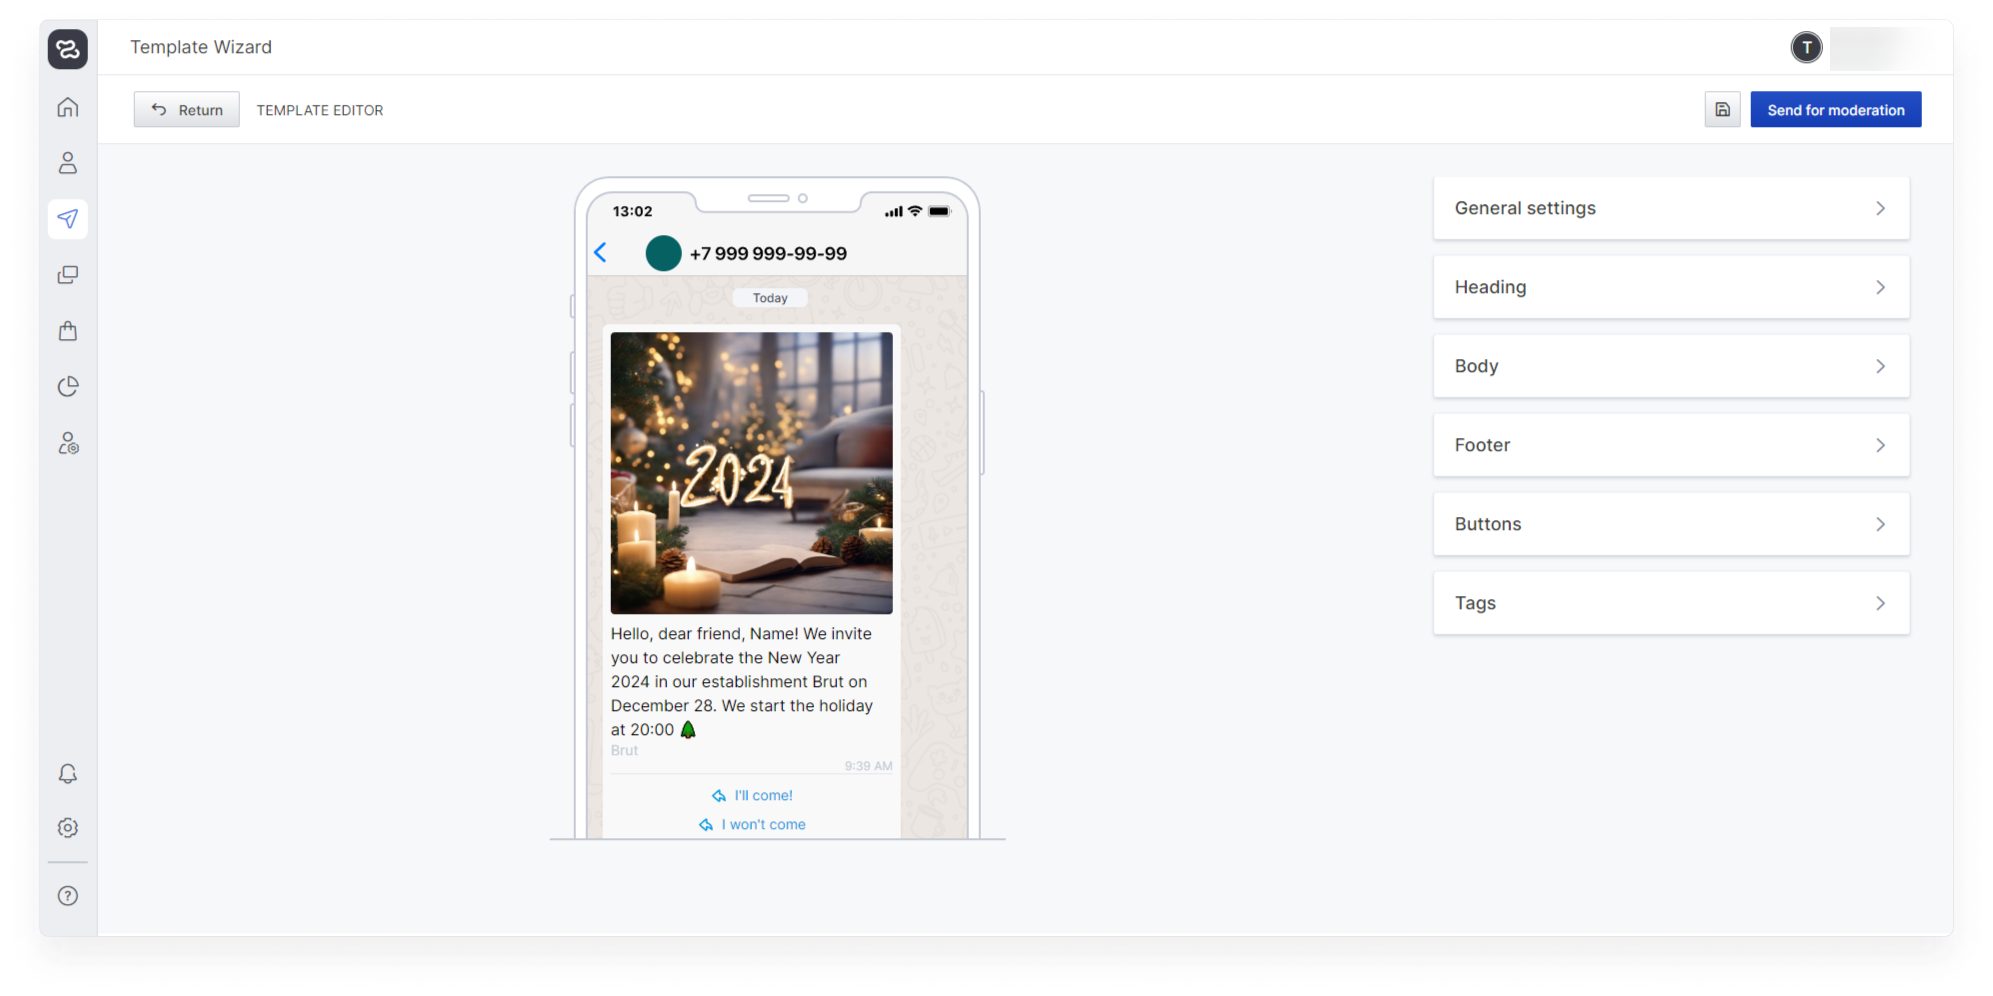The image size is (1993, 996).
Task: Open the pie chart analytics icon
Action: click(x=68, y=387)
